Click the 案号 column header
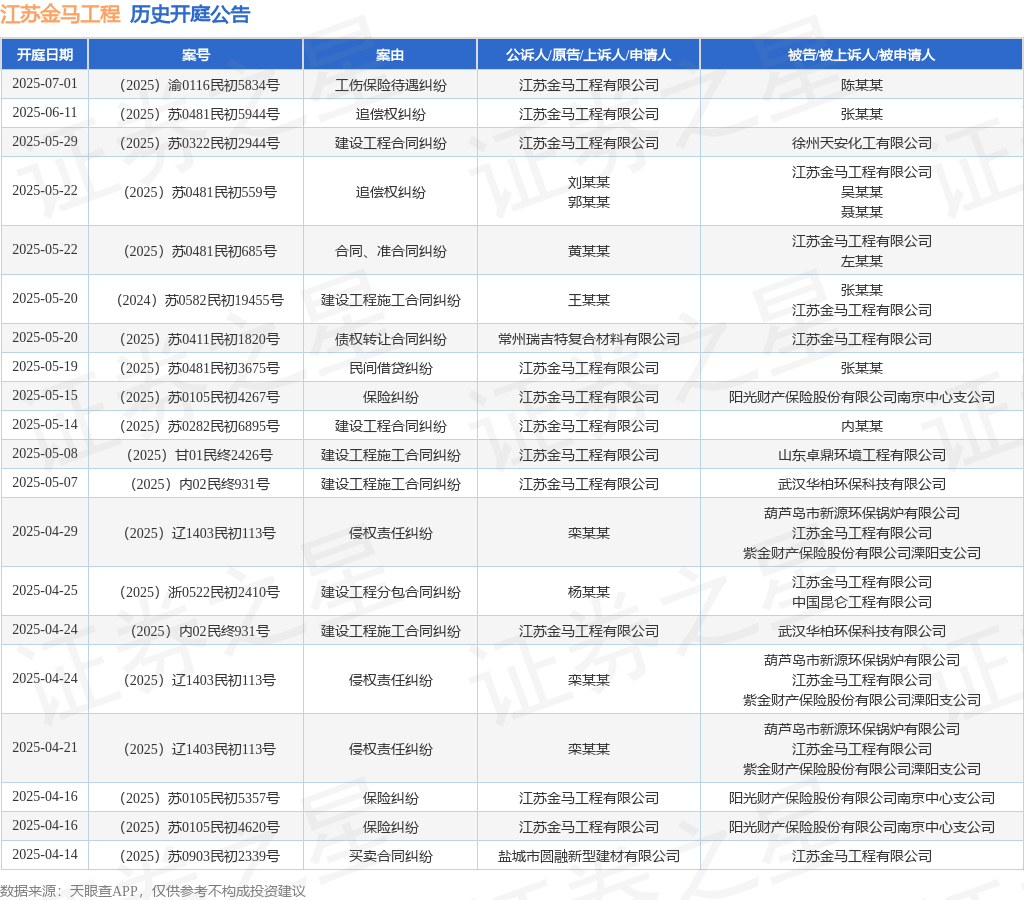This screenshot has height=900, width=1024. coord(195,55)
